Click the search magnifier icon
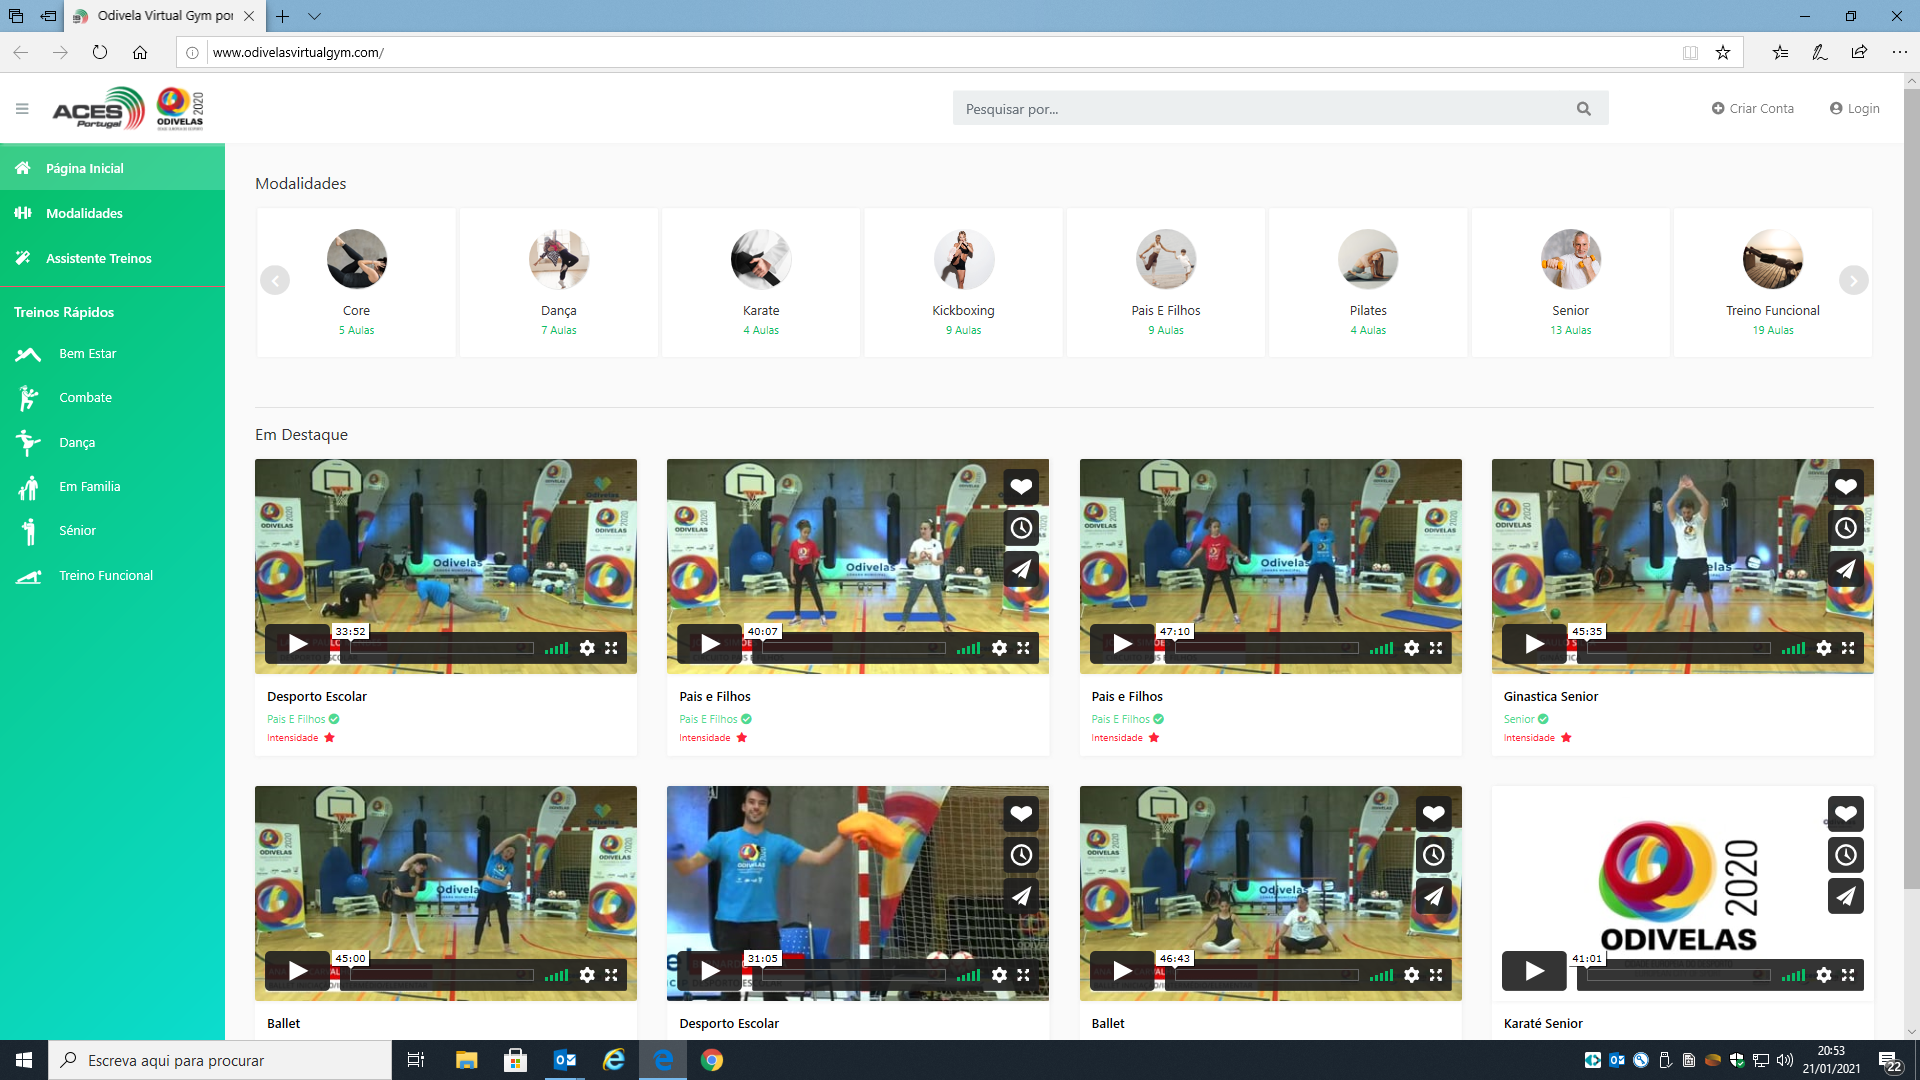This screenshot has width=1920, height=1080. click(1583, 109)
